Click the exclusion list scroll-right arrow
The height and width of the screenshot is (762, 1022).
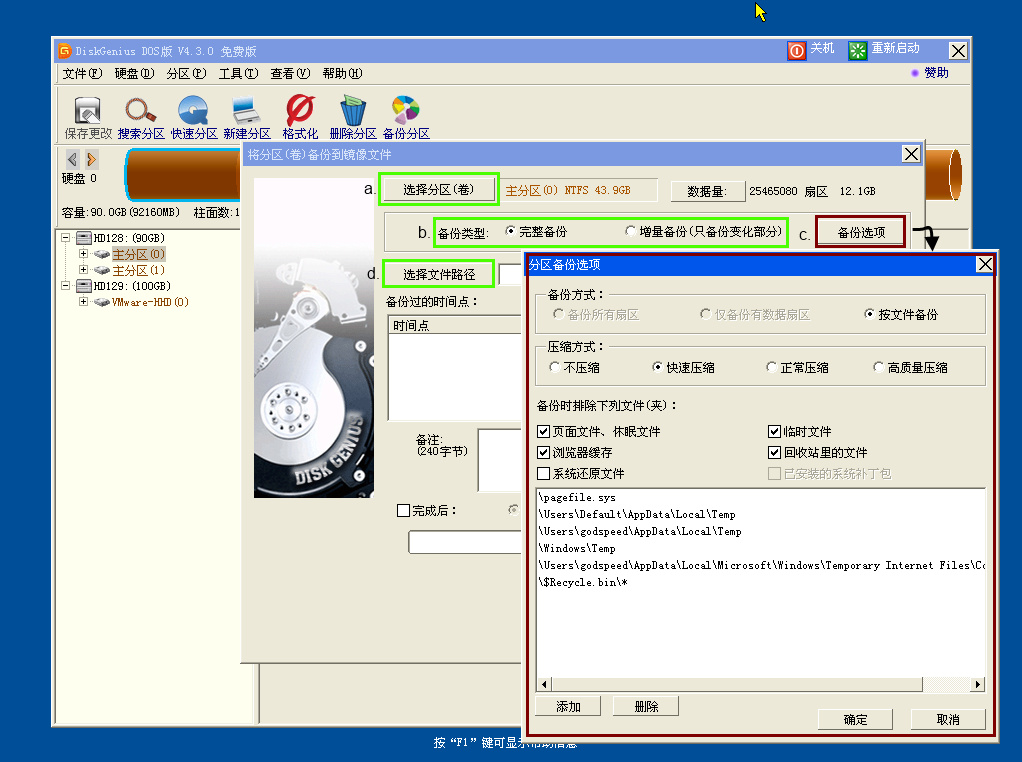click(x=977, y=684)
